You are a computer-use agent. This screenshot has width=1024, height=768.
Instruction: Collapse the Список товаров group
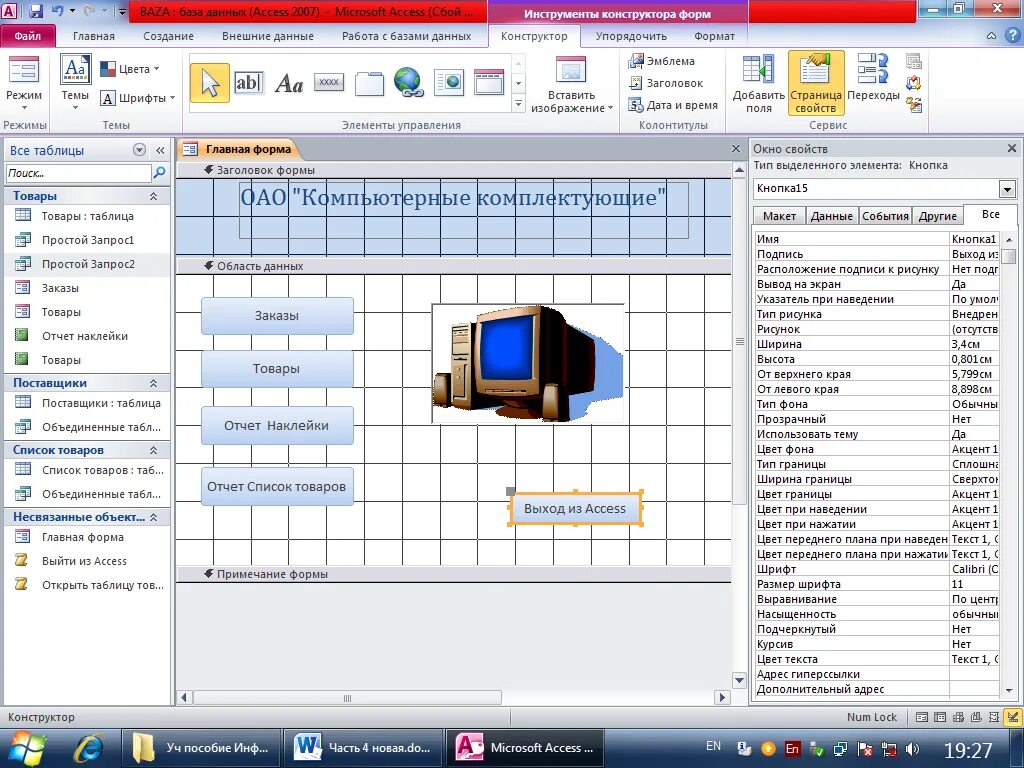coord(153,450)
